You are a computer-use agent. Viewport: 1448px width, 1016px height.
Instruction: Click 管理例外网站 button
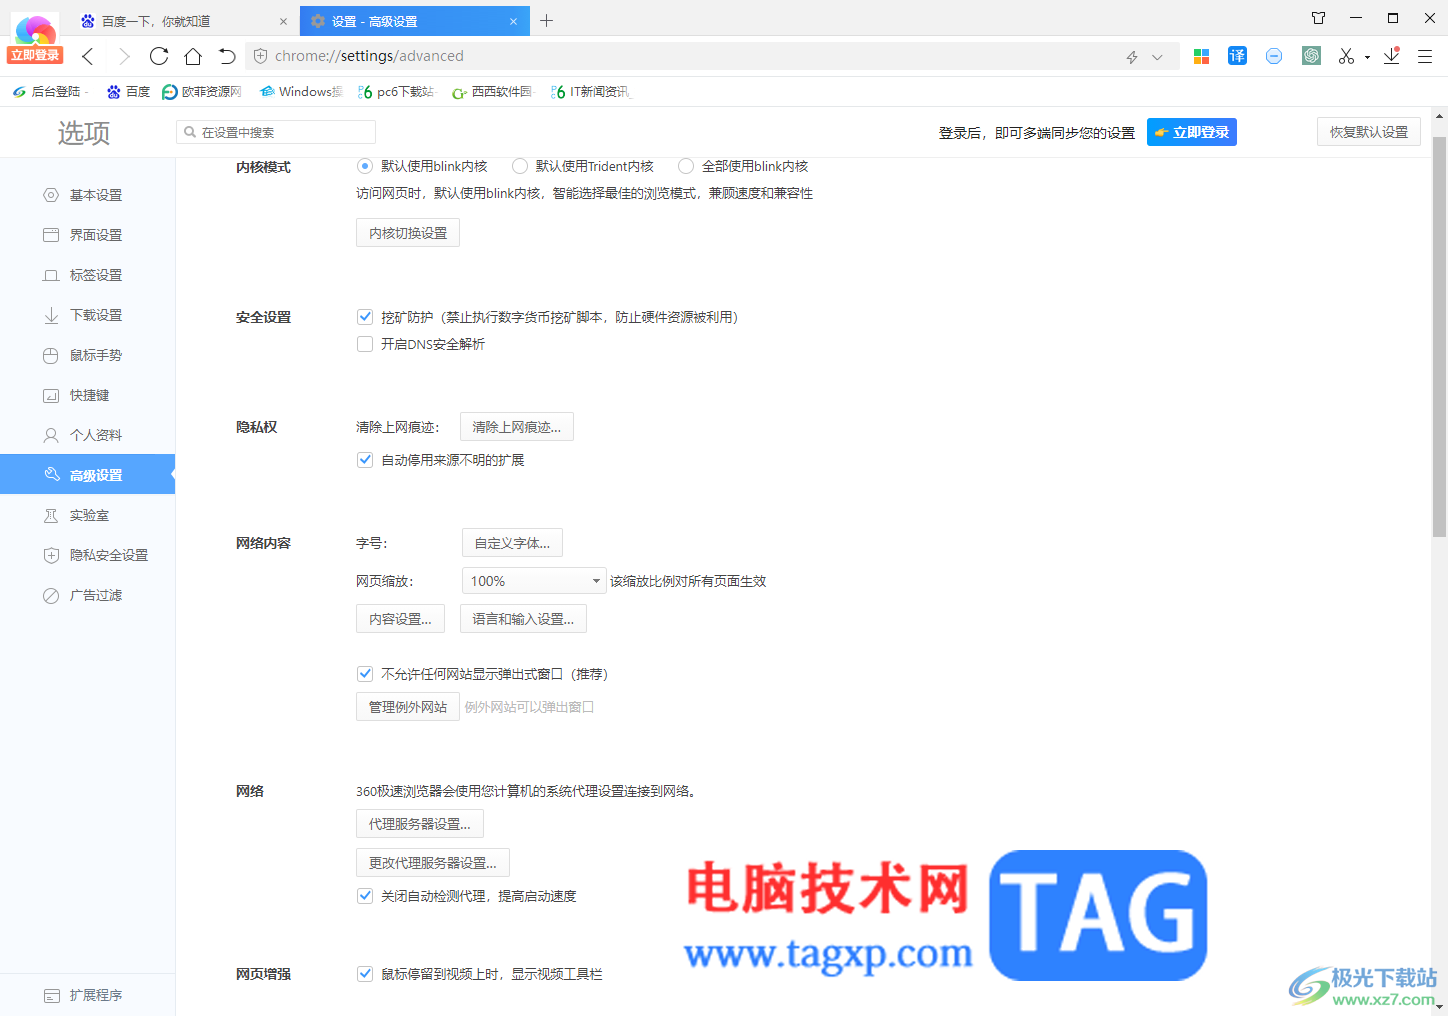408,707
